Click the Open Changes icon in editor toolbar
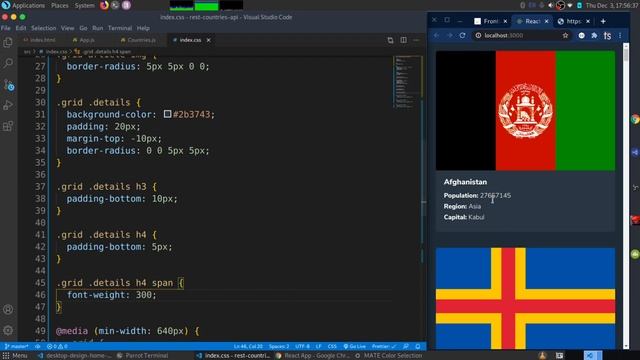 click(390, 40)
